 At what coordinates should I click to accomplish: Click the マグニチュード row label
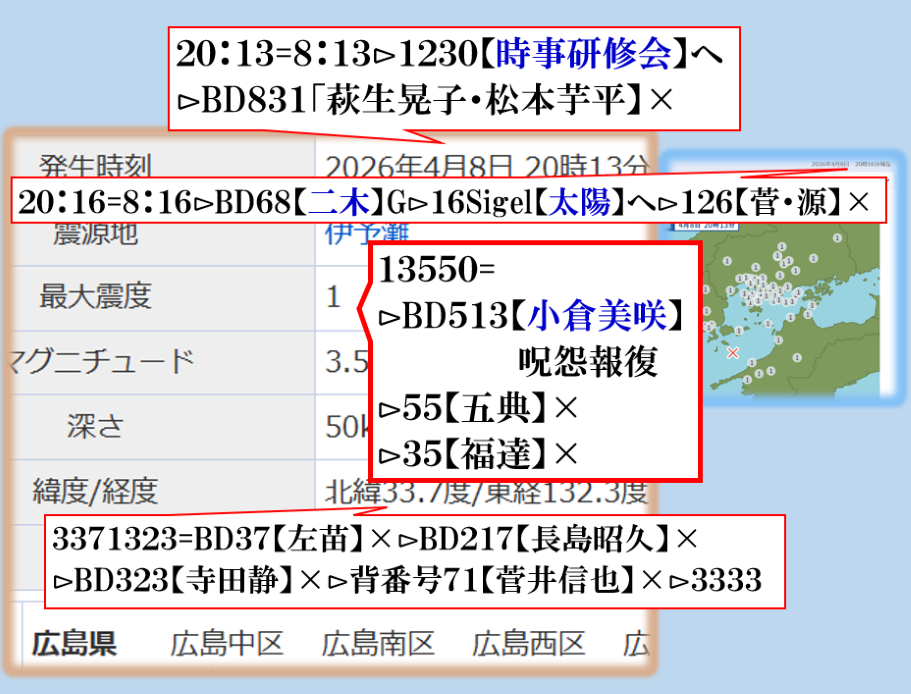tap(96, 361)
